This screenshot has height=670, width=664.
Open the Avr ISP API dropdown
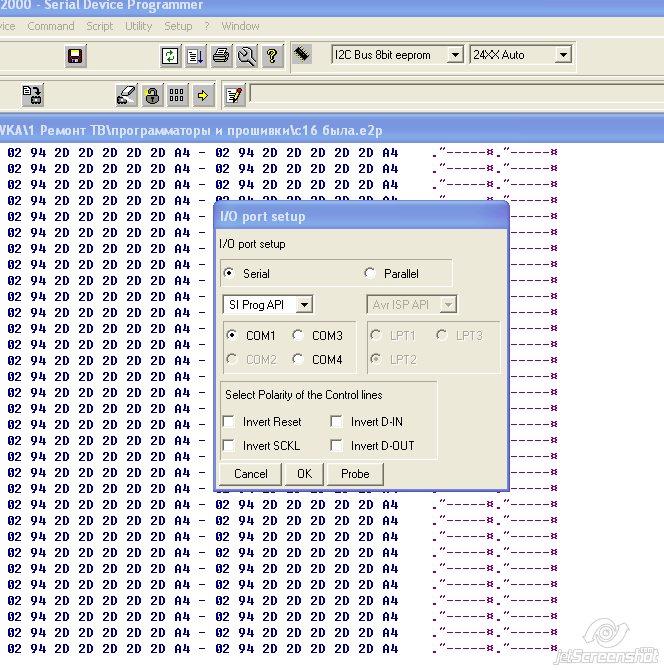(412, 305)
